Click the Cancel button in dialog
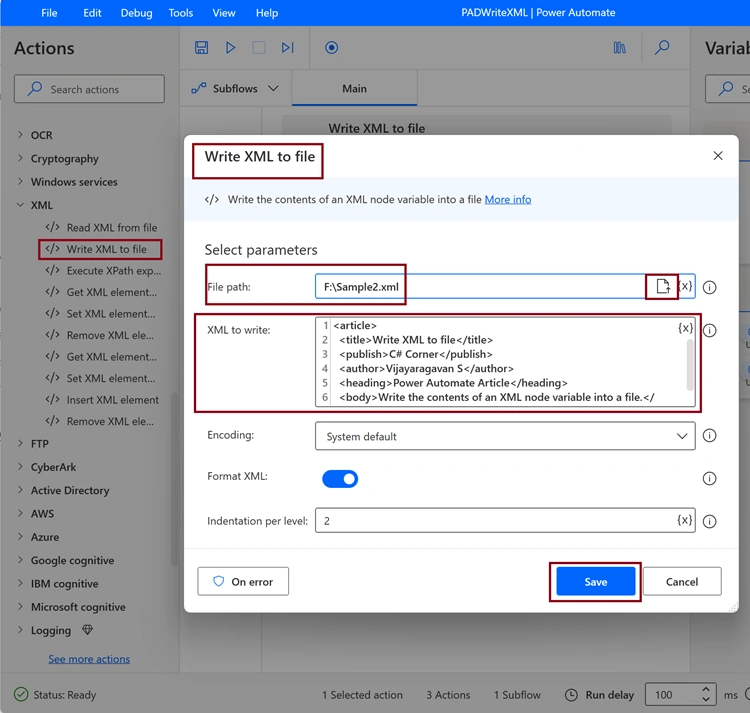This screenshot has width=750, height=713. tap(682, 581)
